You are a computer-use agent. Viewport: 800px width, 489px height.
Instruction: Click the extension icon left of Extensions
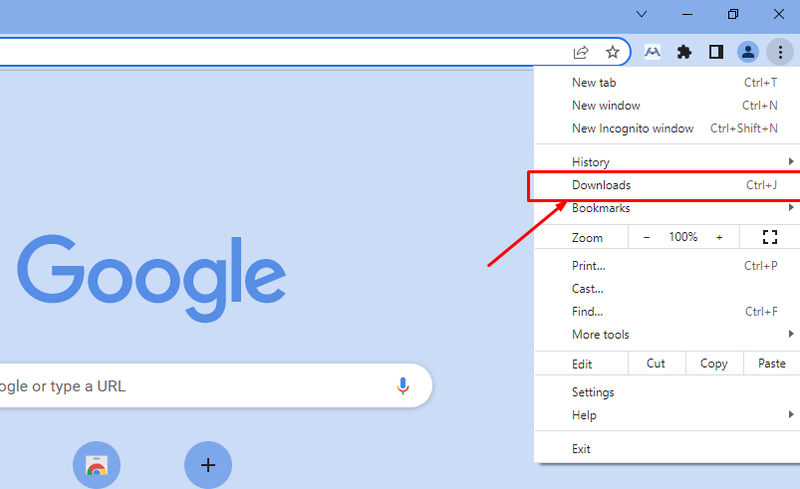(652, 52)
